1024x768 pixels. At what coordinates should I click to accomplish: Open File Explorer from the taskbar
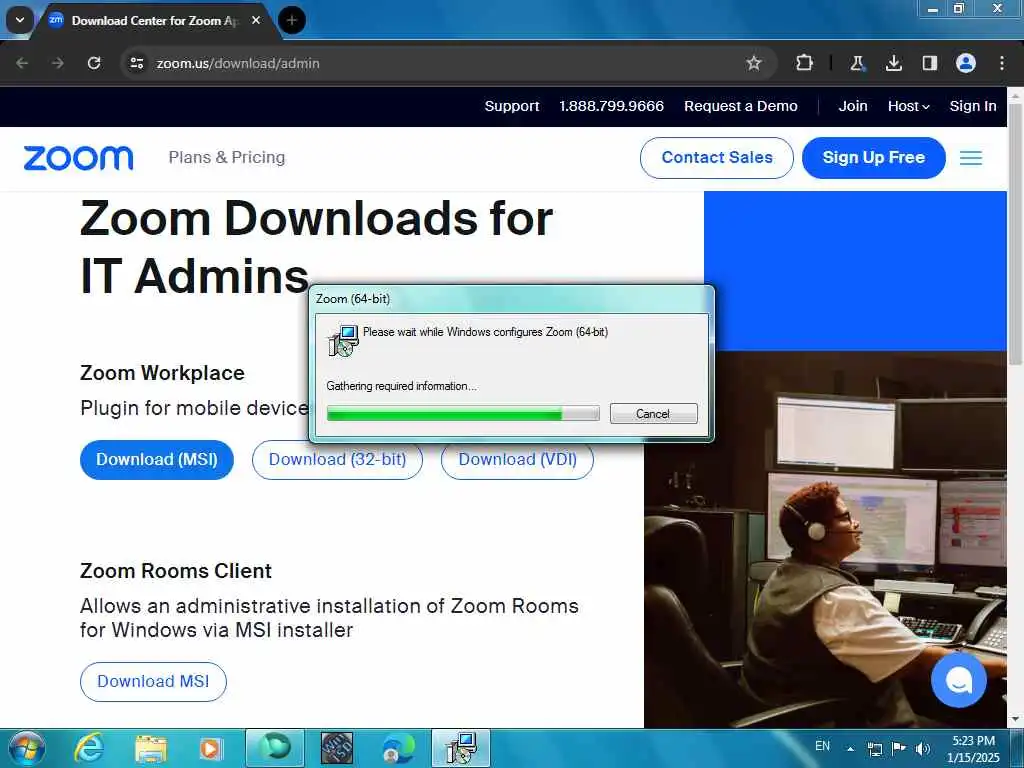click(x=151, y=748)
